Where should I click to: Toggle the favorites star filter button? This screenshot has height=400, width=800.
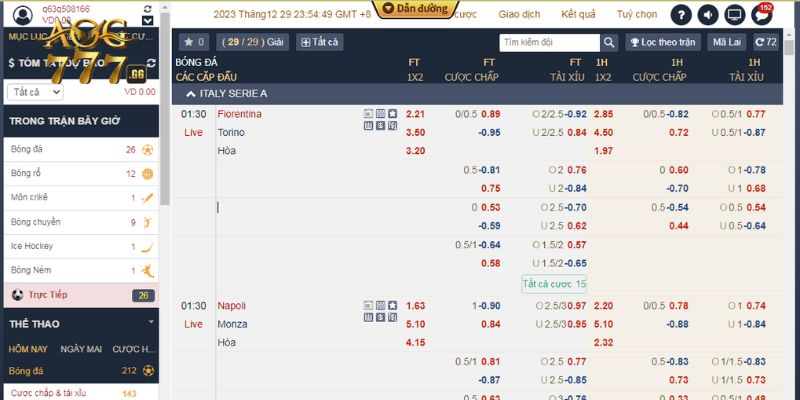coord(193,43)
